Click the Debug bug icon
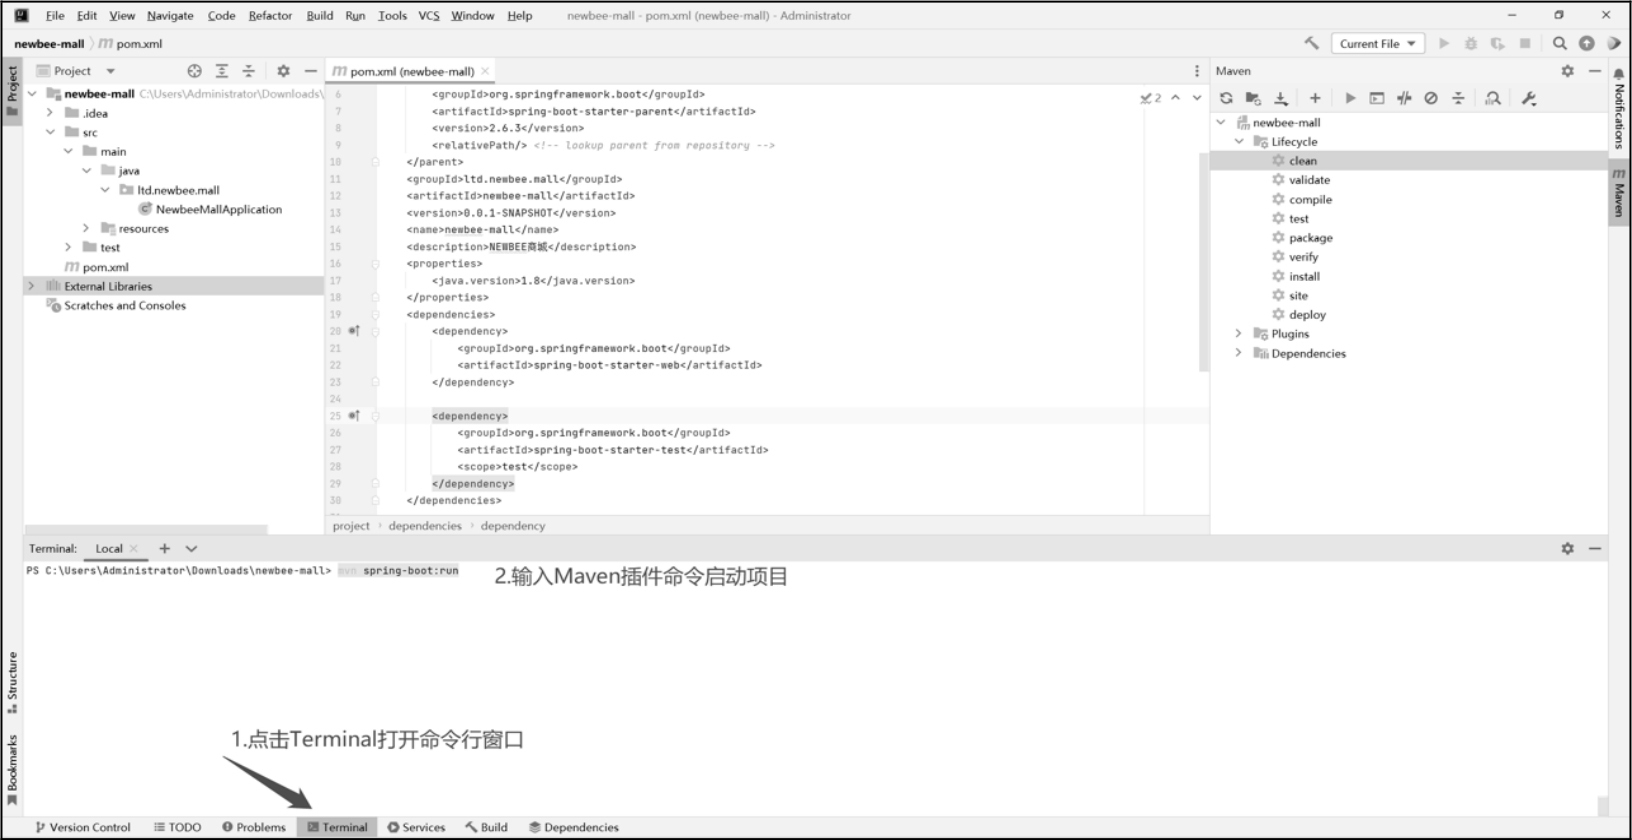 1471,43
